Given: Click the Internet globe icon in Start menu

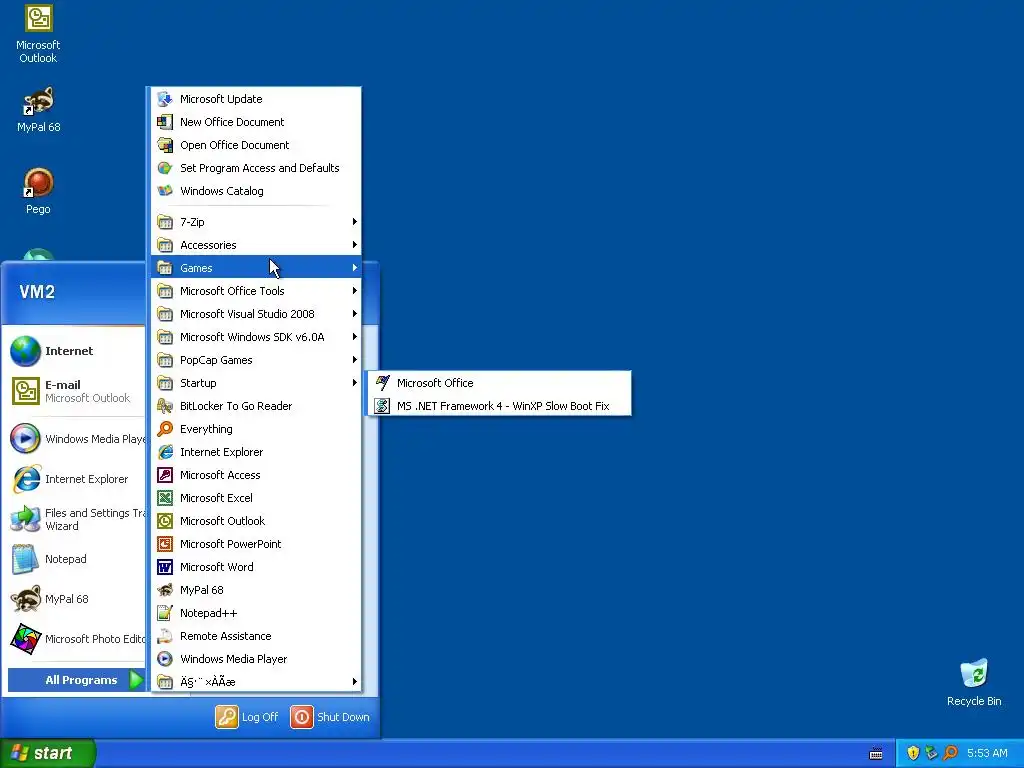Looking at the screenshot, I should click(25, 351).
